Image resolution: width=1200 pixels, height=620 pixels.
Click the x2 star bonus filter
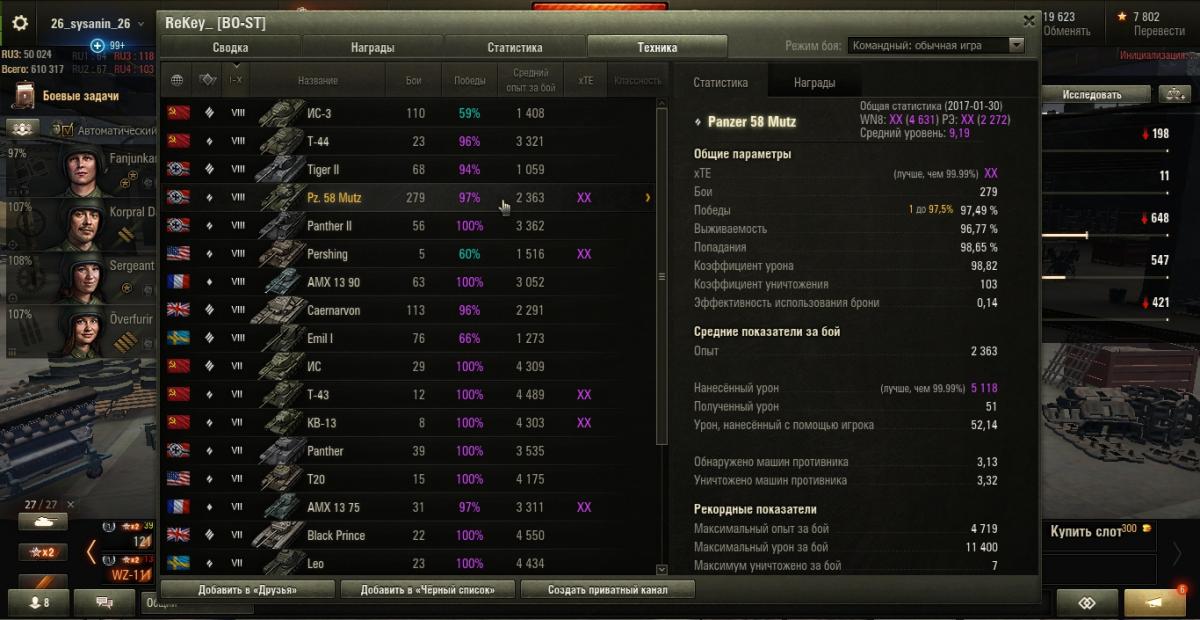pyautogui.click(x=43, y=552)
